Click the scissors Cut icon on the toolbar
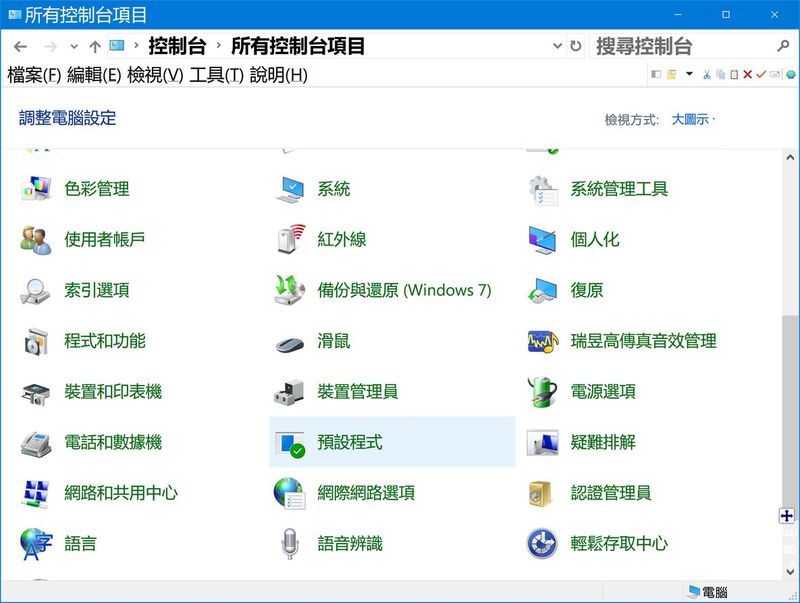 coord(707,73)
